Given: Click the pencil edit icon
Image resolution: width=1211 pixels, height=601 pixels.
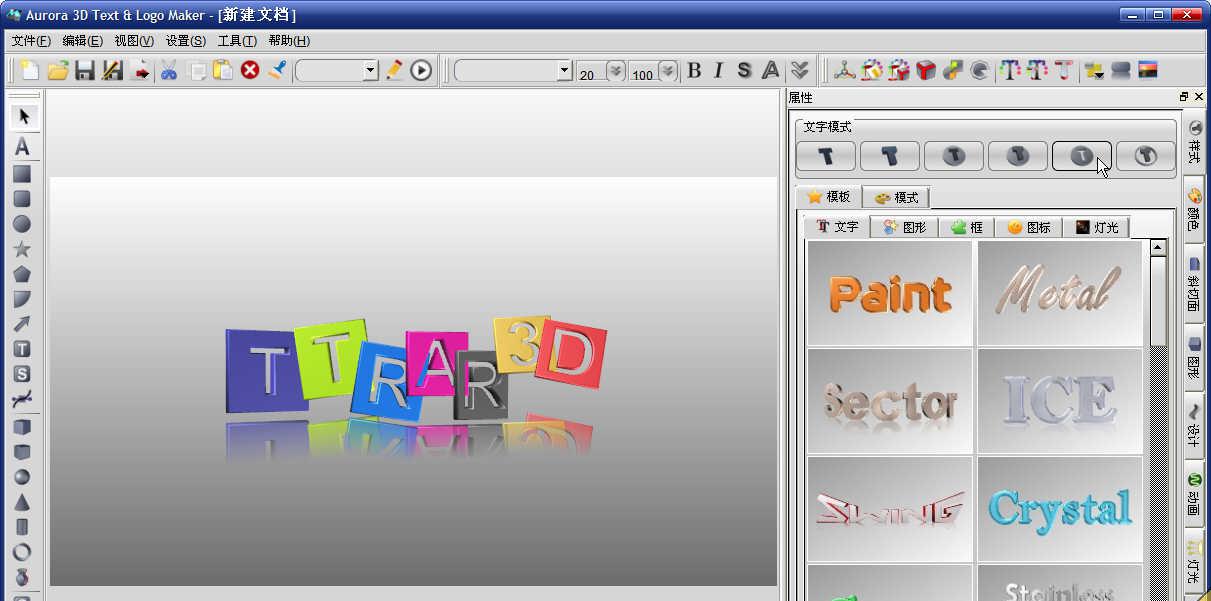Looking at the screenshot, I should pyautogui.click(x=394, y=70).
